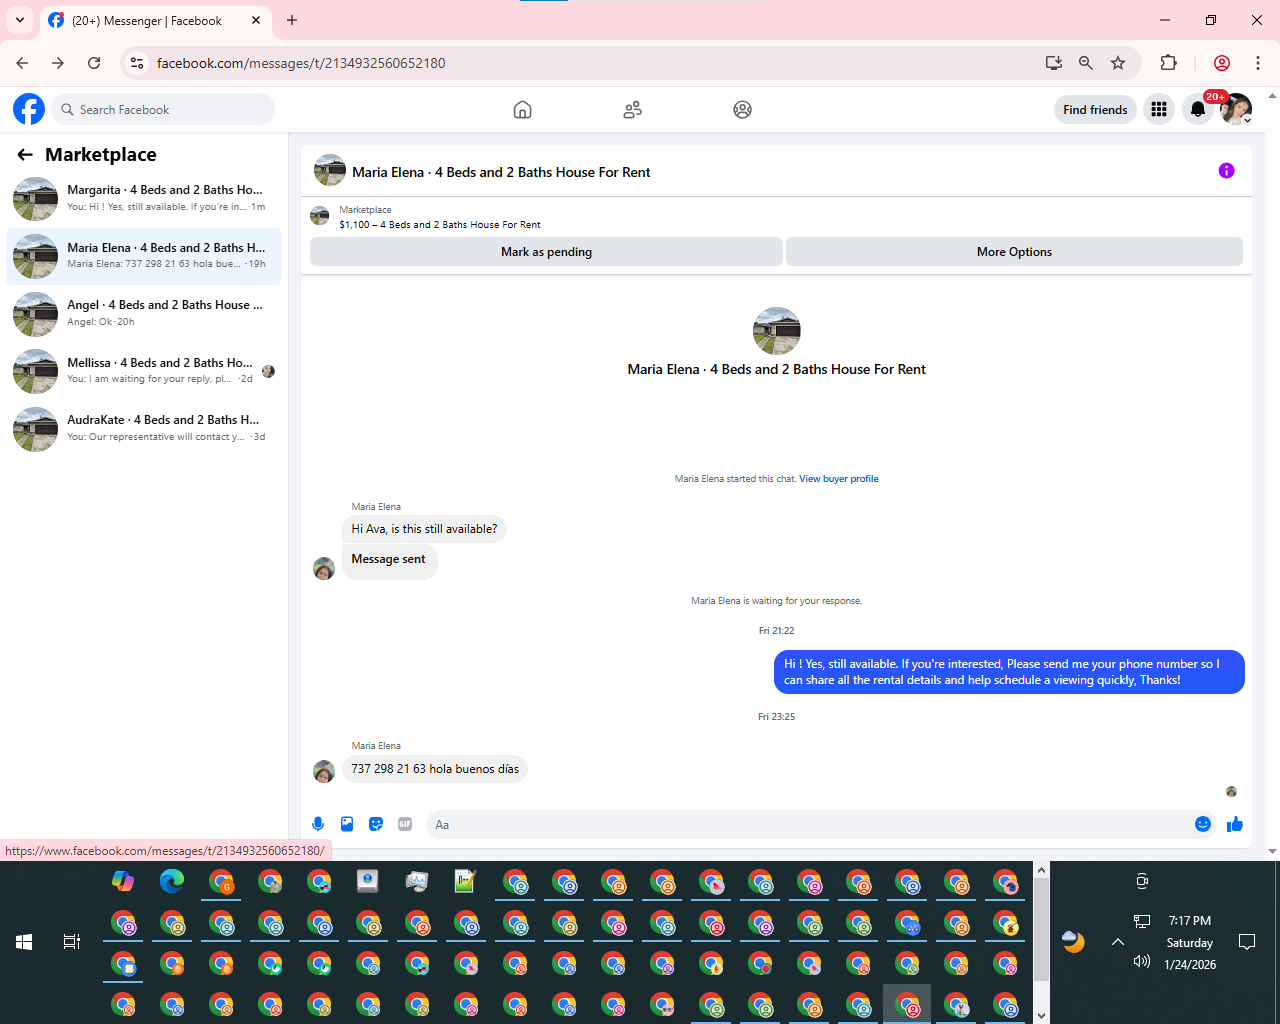Choose a sticker icon
The width and height of the screenshot is (1280, 1024).
(376, 824)
